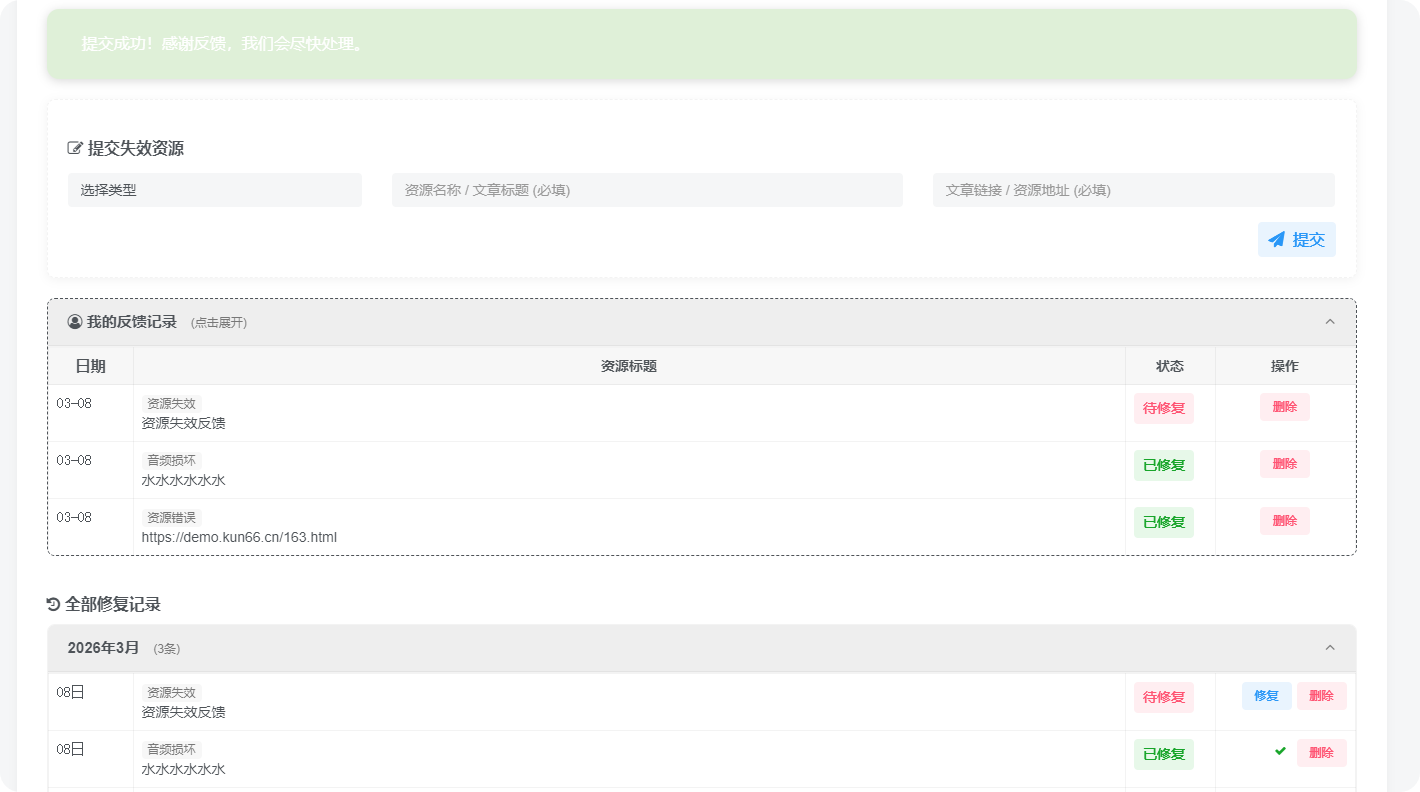
Task: Focus the 文章链接 / 资源地址 input field
Action: 1133,190
